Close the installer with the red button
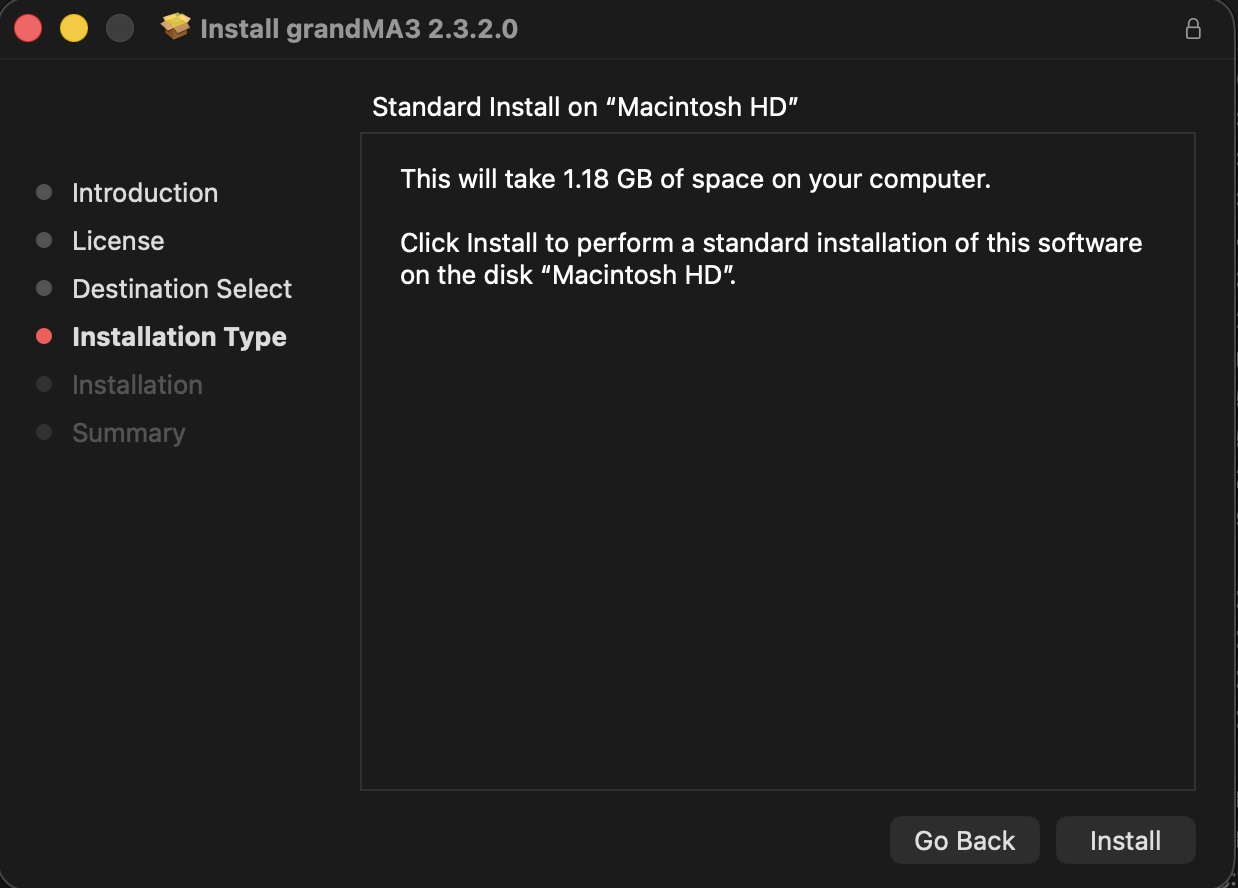Screen dimensions: 1238x888 coord(29,29)
